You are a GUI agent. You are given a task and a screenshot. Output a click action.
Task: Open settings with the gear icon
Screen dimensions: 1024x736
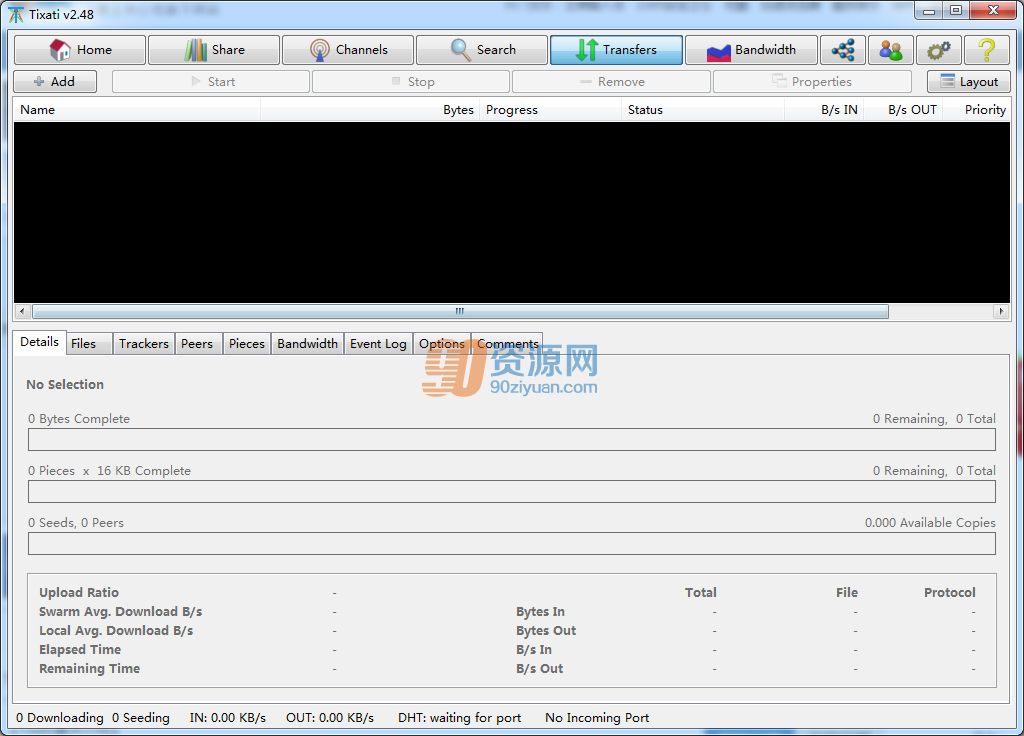(938, 50)
